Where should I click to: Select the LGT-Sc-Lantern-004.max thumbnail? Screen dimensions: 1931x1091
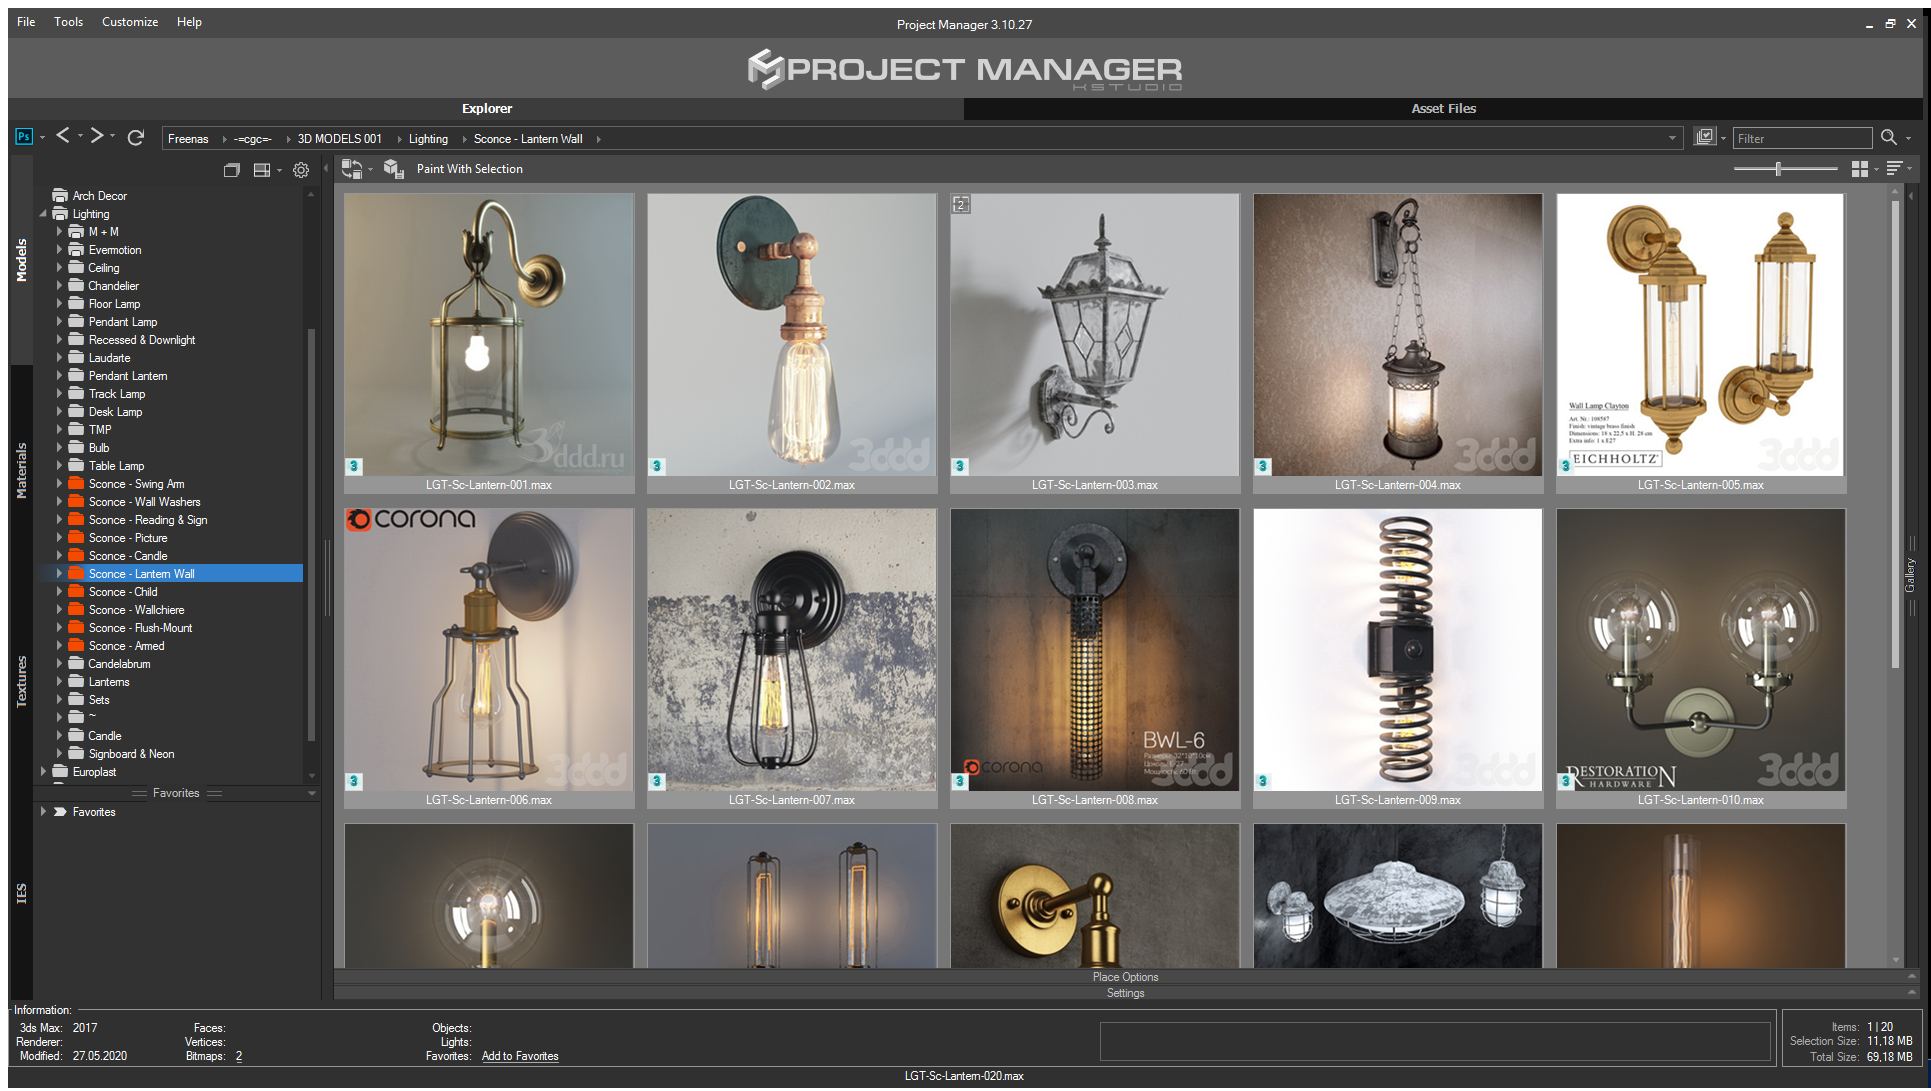[x=1397, y=343]
